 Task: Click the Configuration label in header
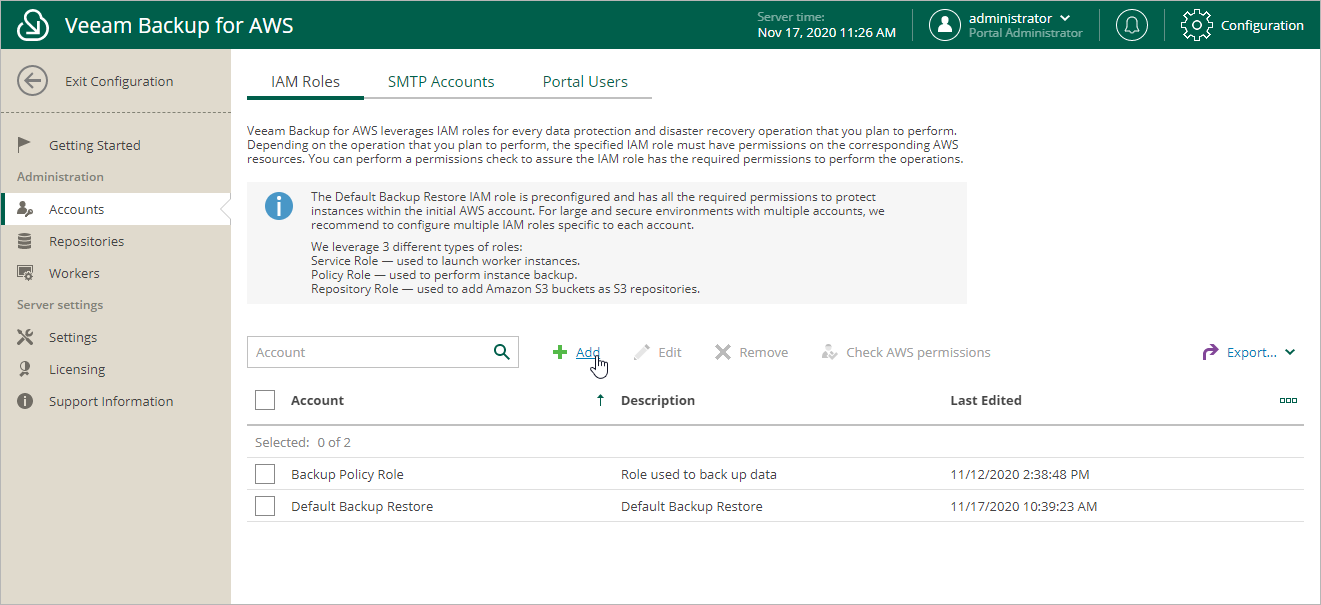click(x=1262, y=25)
